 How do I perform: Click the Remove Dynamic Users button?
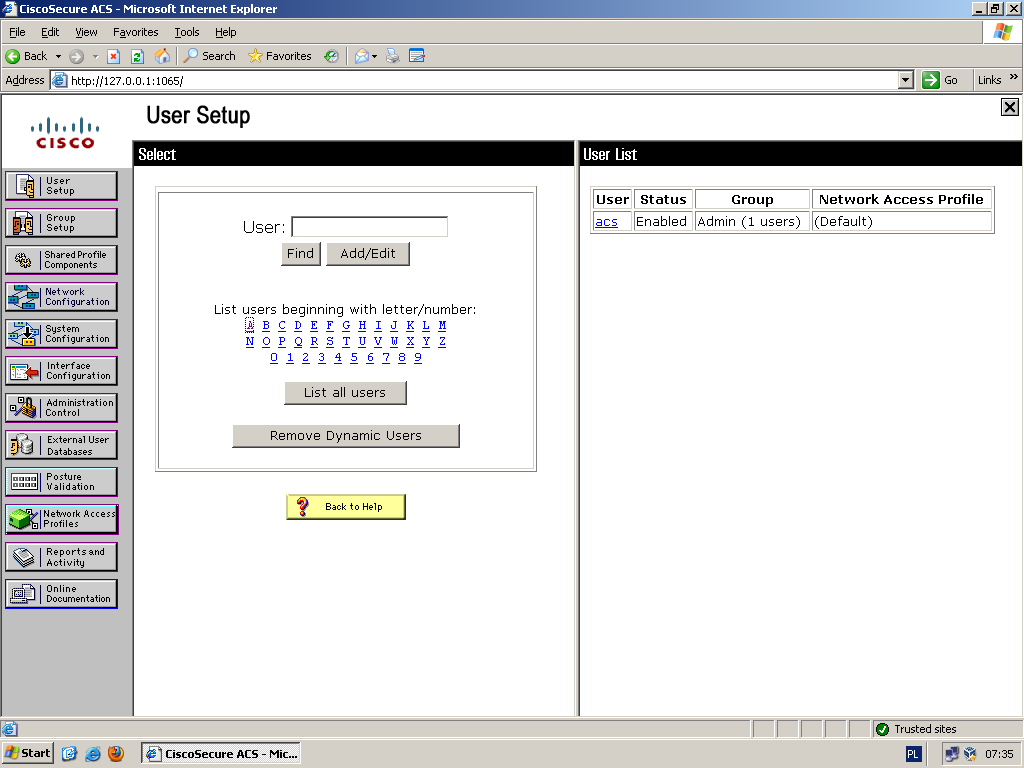click(x=345, y=436)
